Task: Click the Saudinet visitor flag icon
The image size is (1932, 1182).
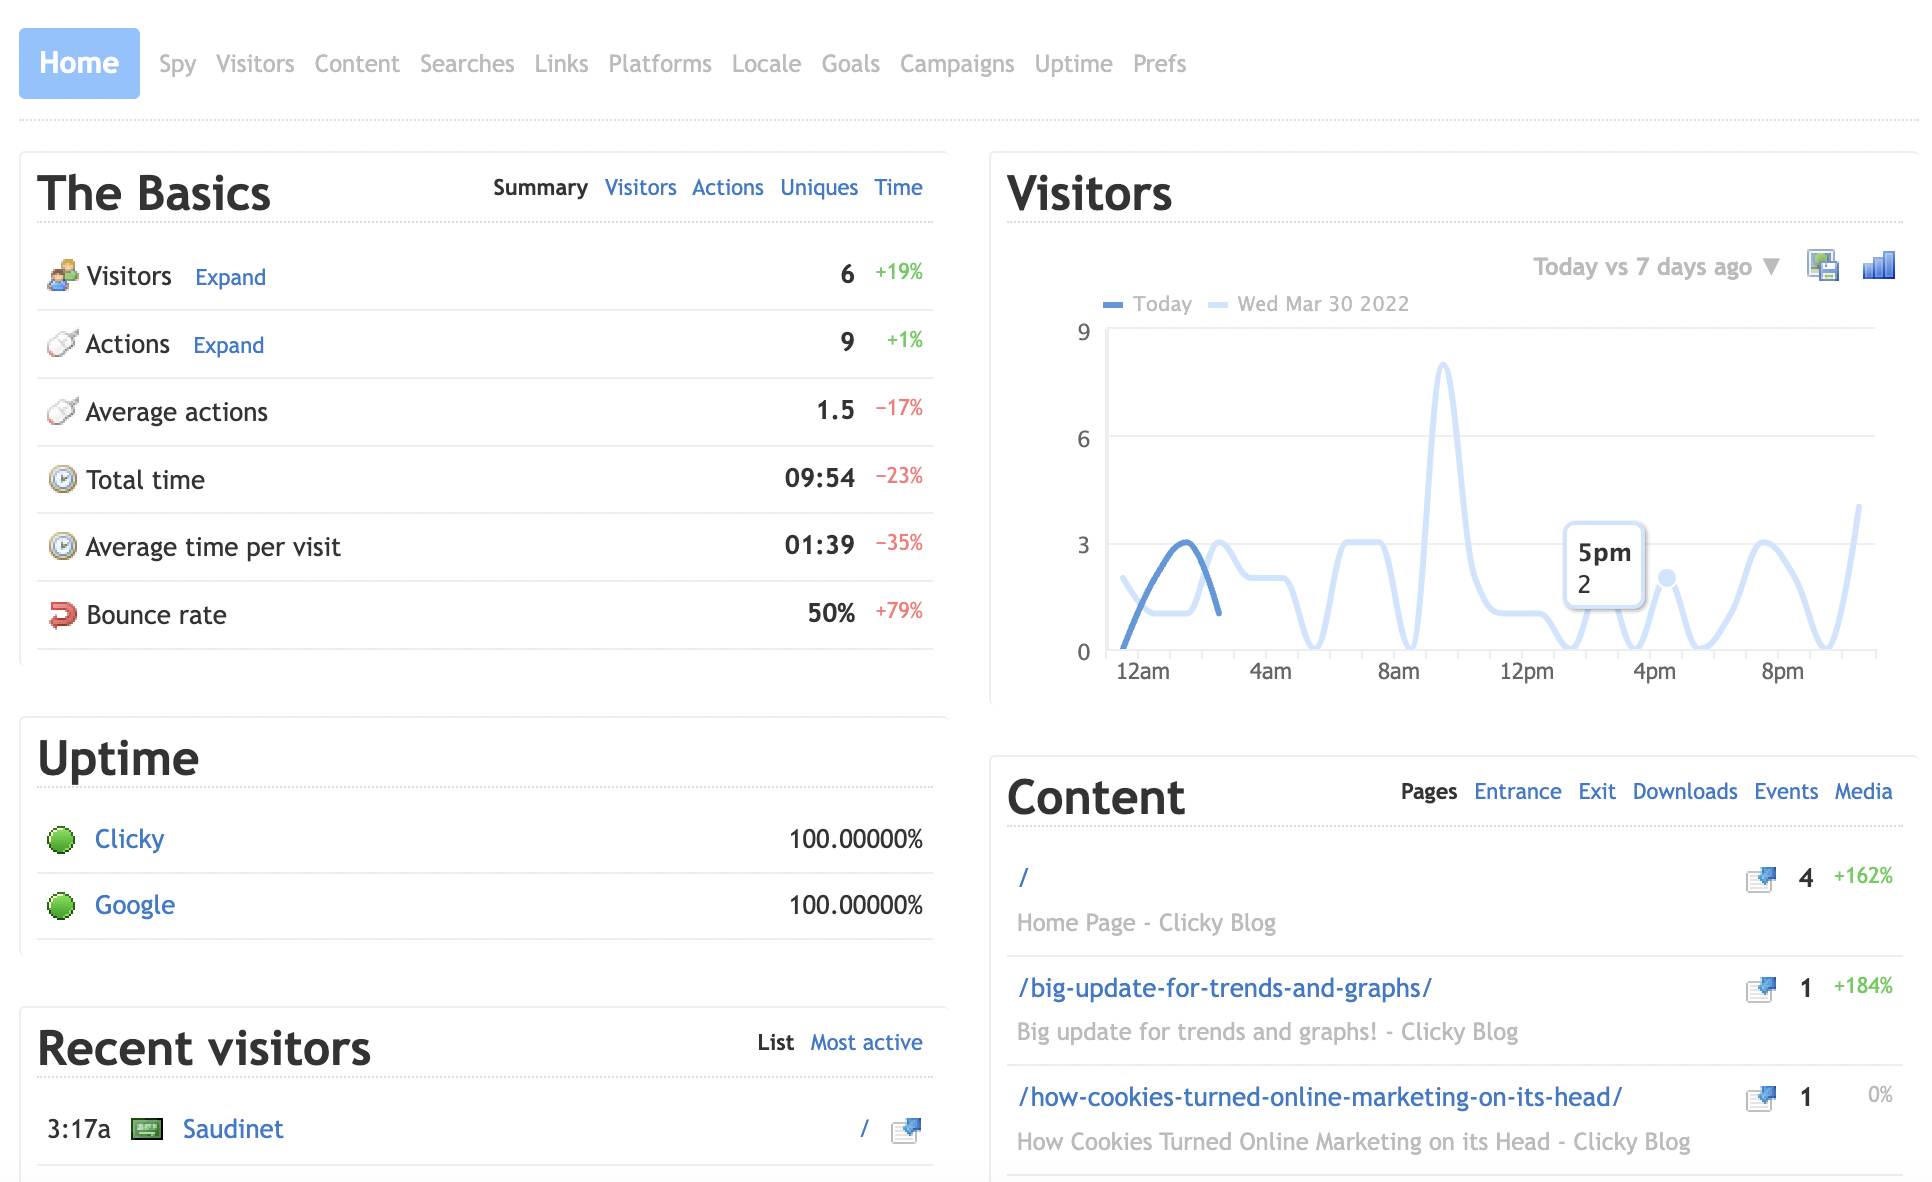Action: click(147, 1130)
